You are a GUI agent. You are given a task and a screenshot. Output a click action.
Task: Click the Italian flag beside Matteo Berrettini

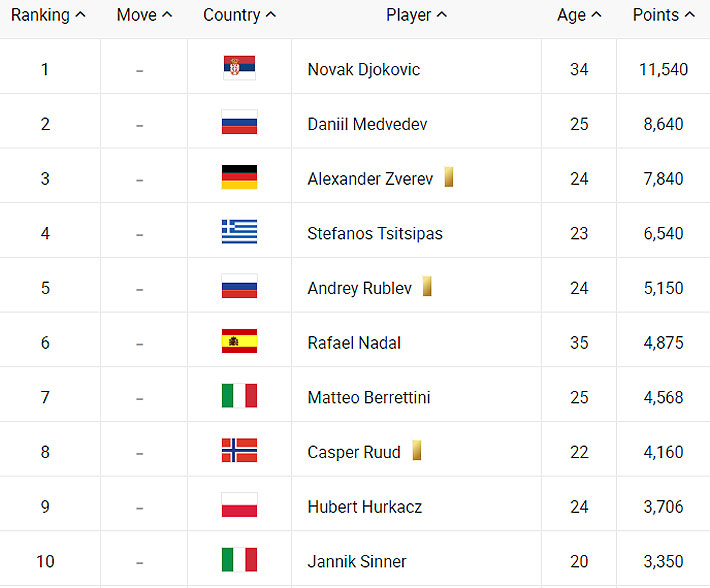pyautogui.click(x=239, y=397)
